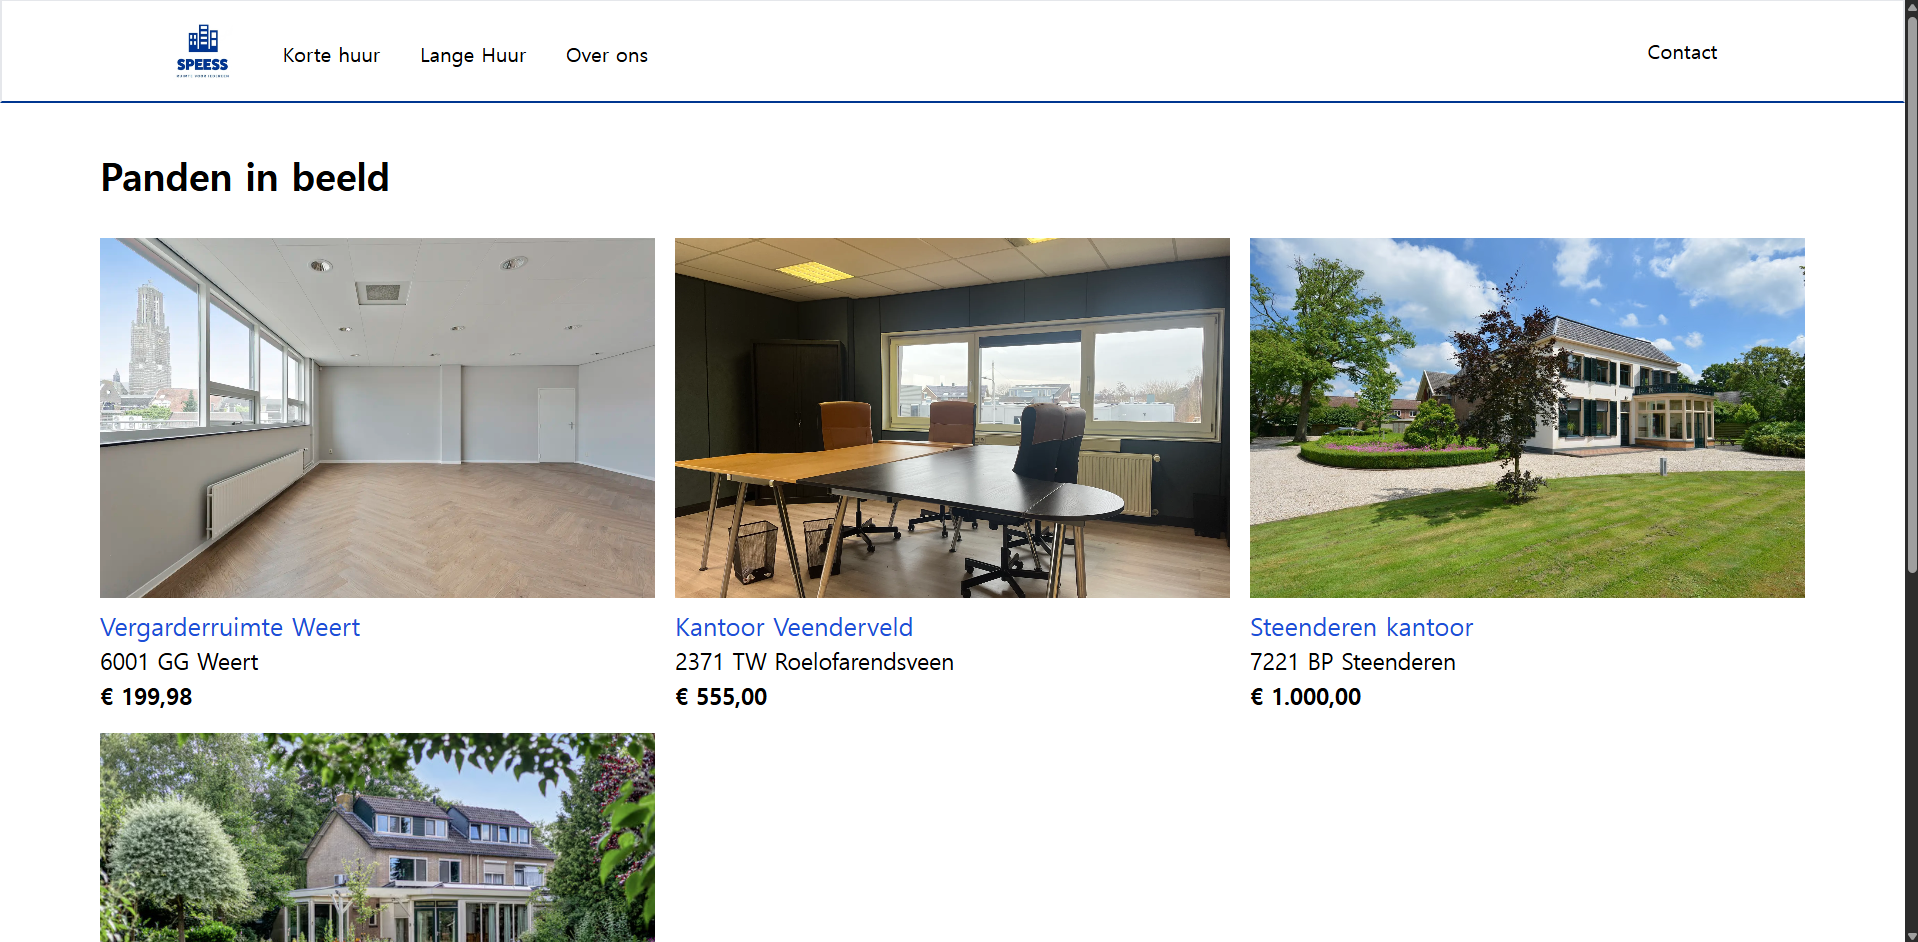Image resolution: width=1918 pixels, height=942 pixels.
Task: Click the € 1.000,00 price text
Action: click(1305, 697)
